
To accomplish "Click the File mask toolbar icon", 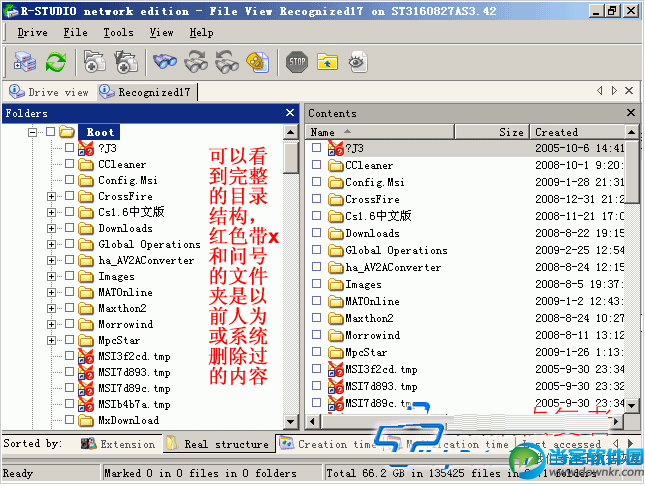I will click(x=258, y=62).
